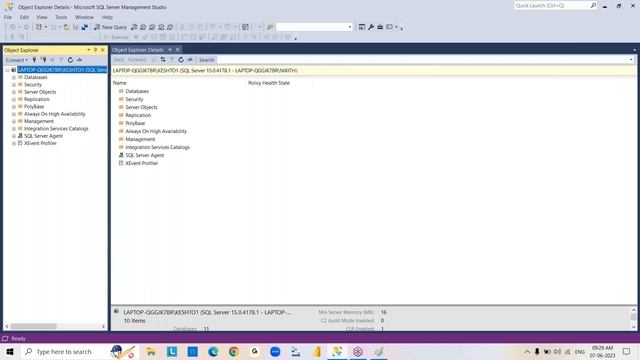Click the New Query toolbar button
The height and width of the screenshot is (360, 640).
[111, 27]
